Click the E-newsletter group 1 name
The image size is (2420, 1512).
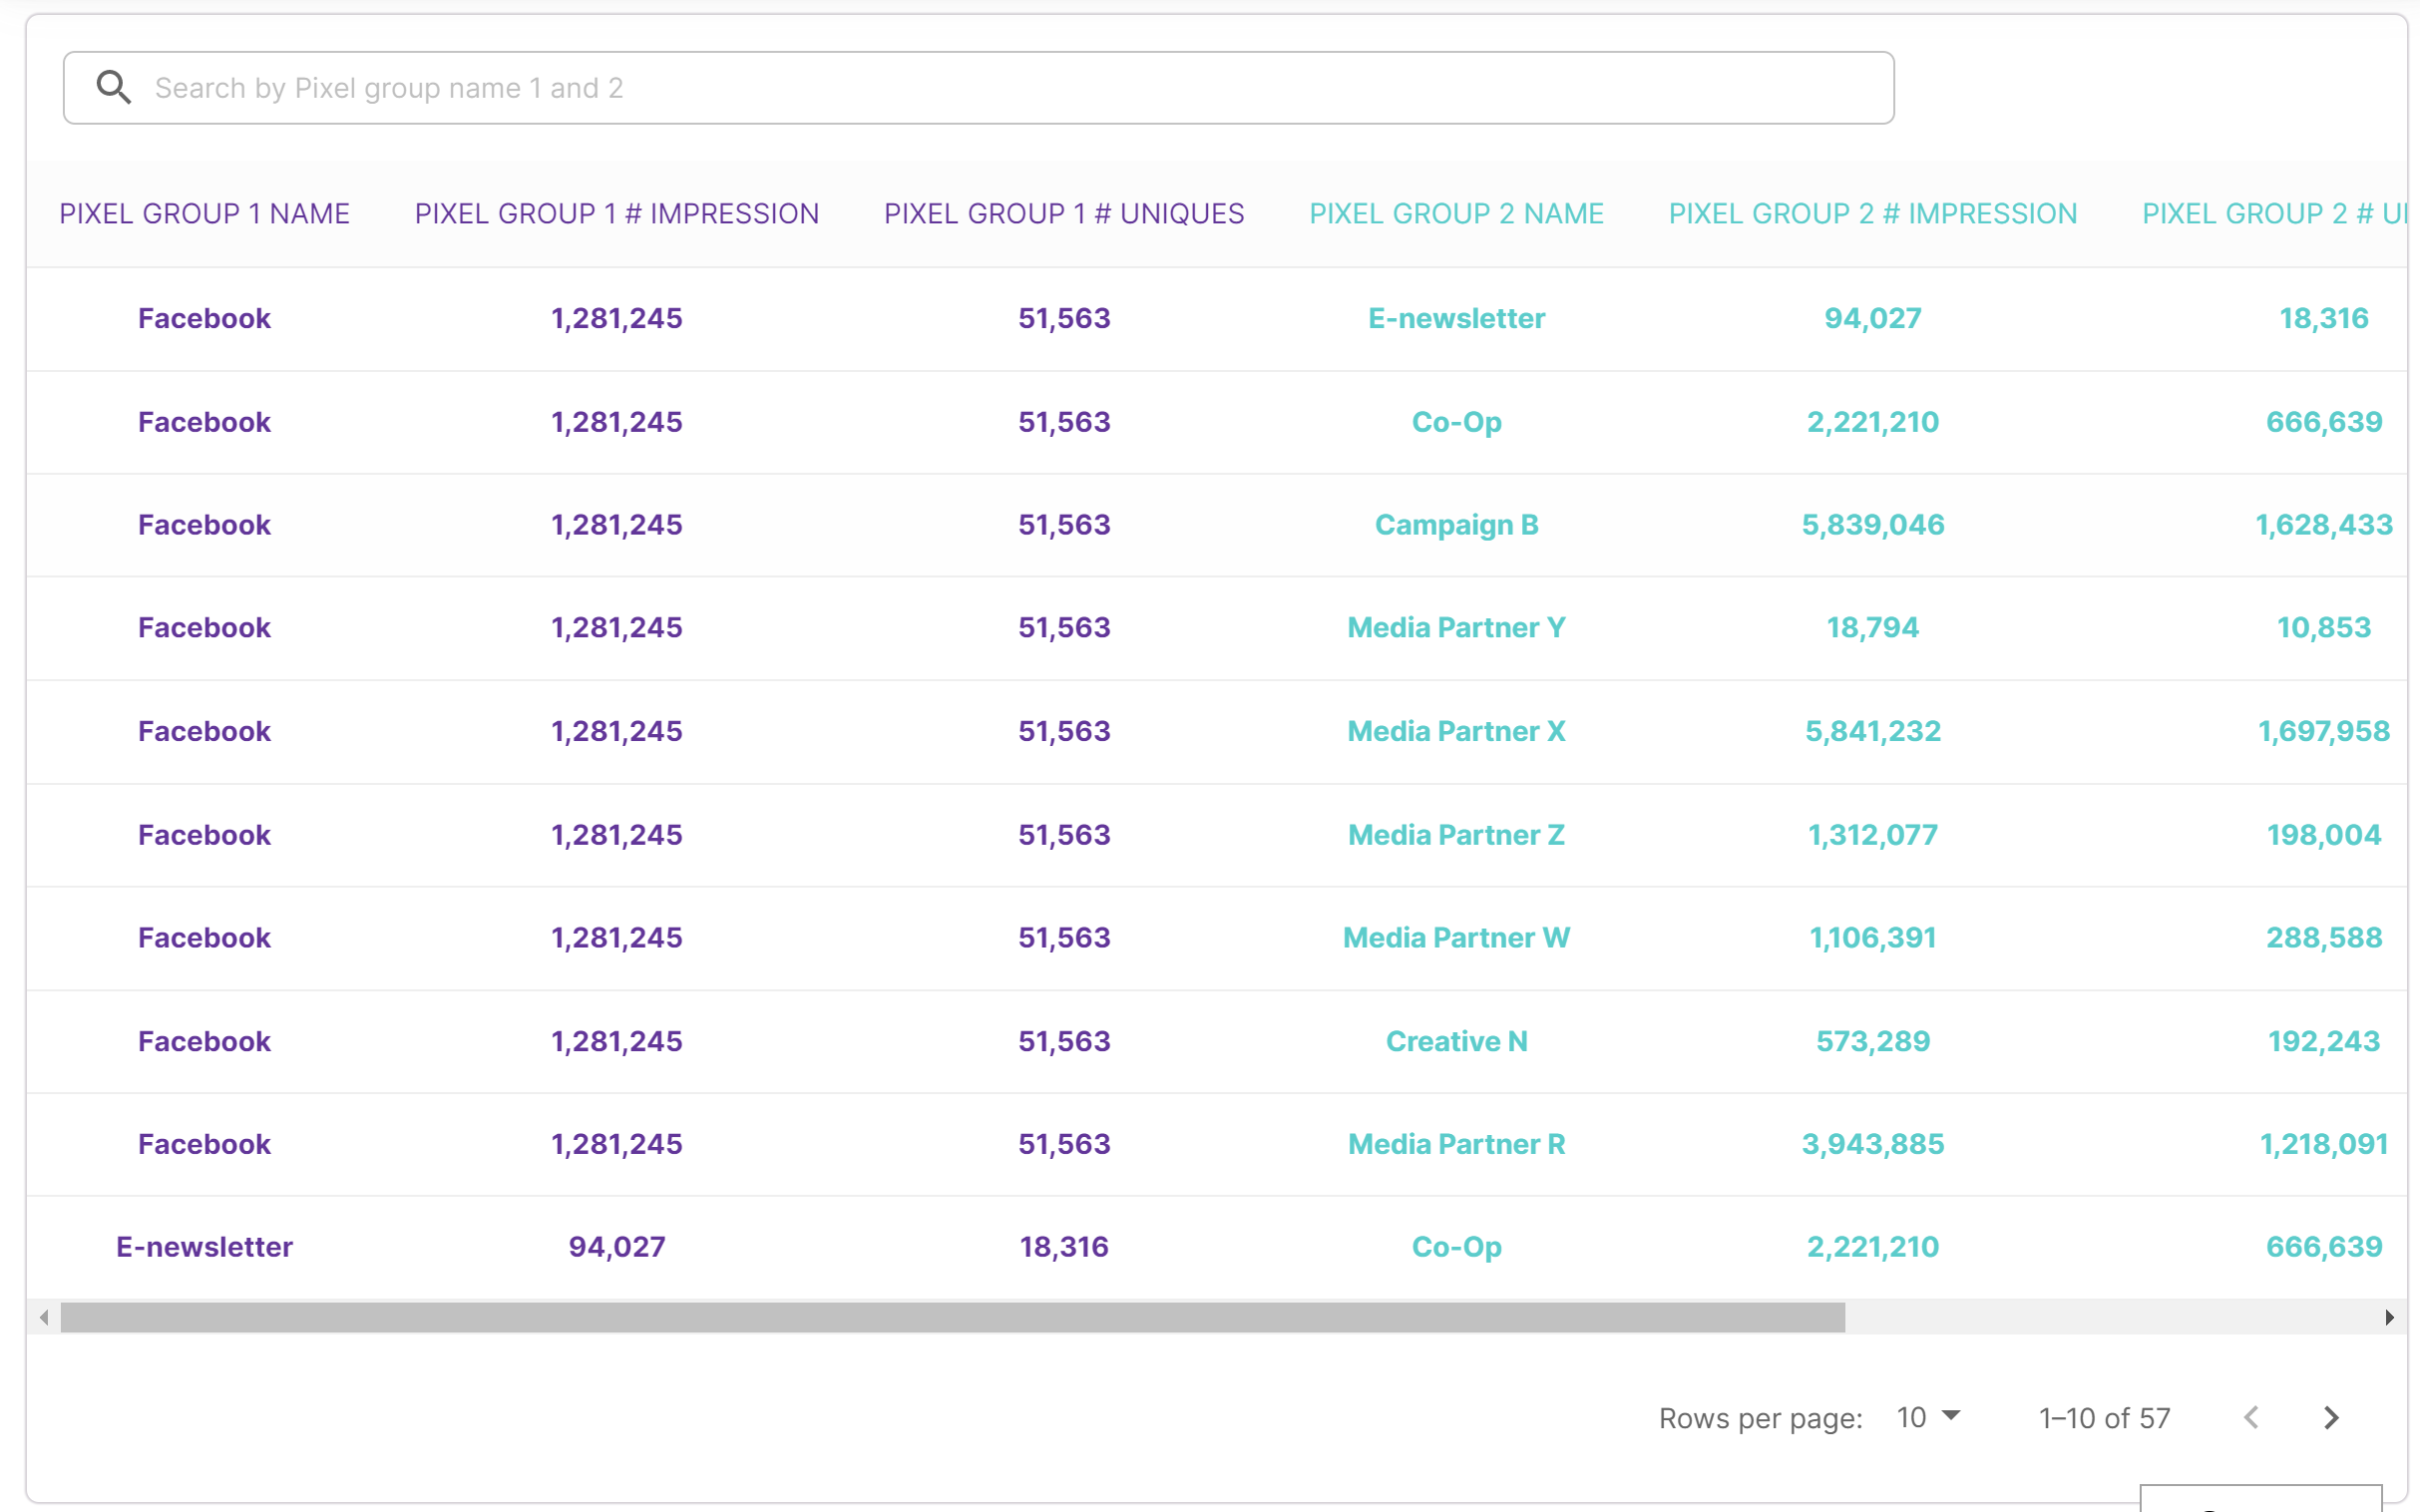(204, 1247)
